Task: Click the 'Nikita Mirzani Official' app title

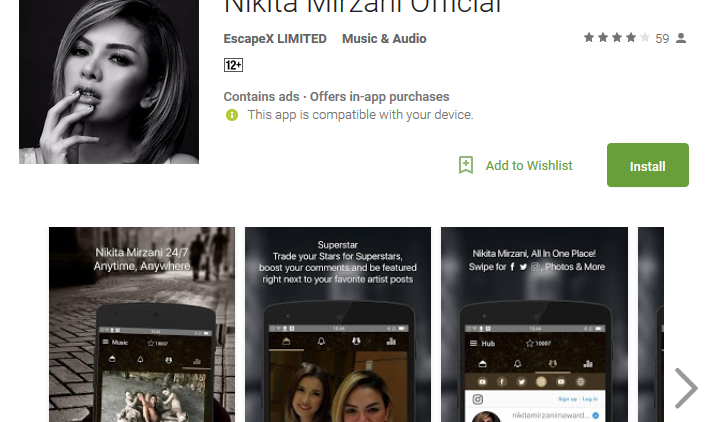Action: pos(362,6)
